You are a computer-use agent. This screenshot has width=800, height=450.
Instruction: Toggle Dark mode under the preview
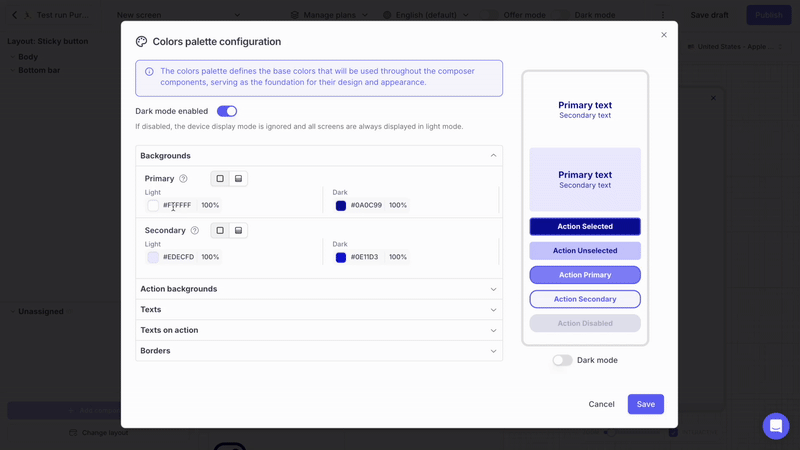tap(563, 360)
